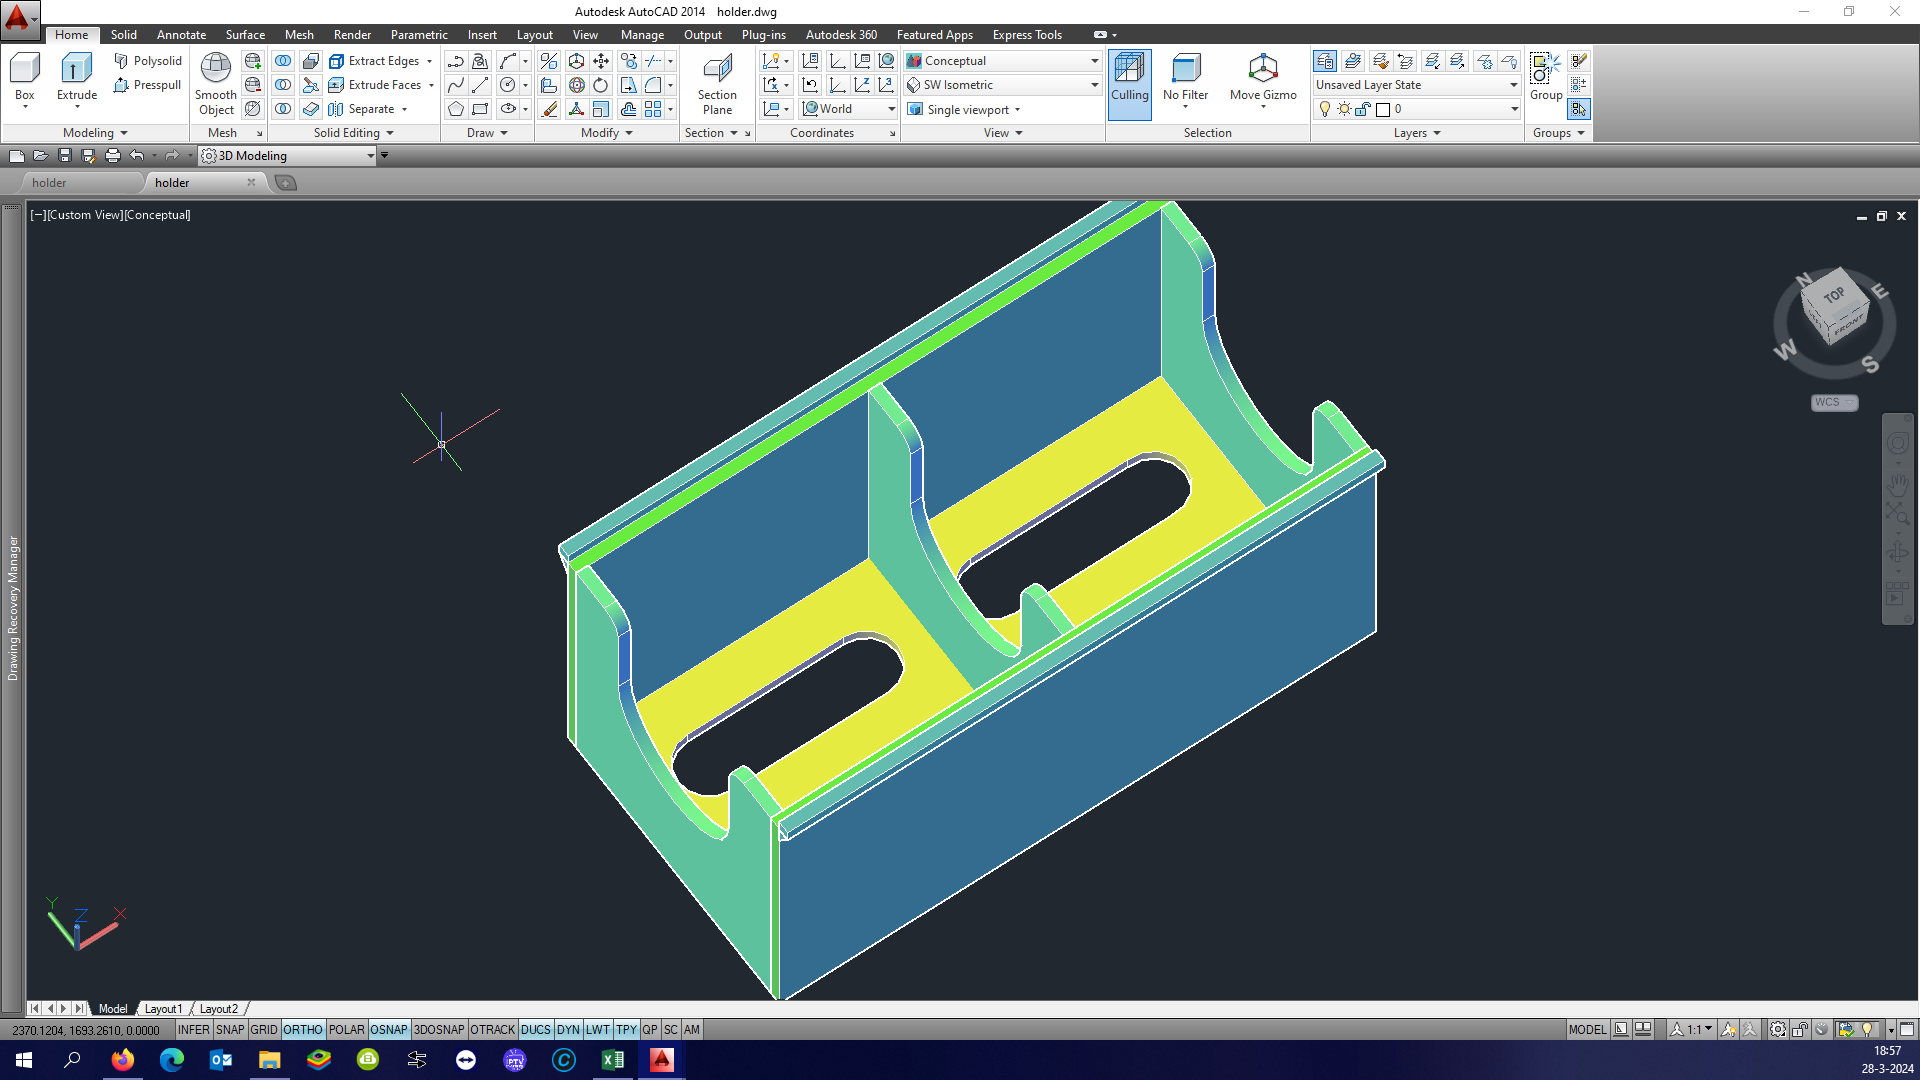The height and width of the screenshot is (1080, 1920).
Task: Click the Windows Start button
Action: click(24, 1060)
